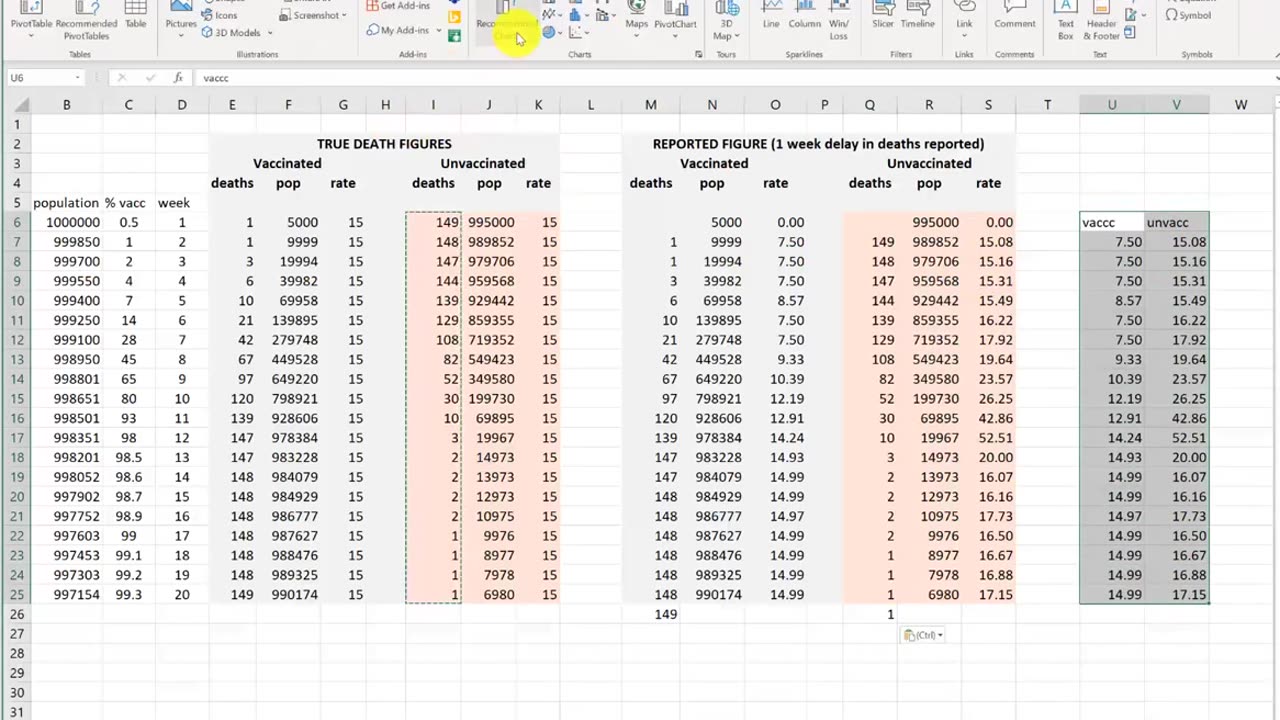Open Recommended PivotTables
The image size is (1280, 720).
(x=86, y=20)
